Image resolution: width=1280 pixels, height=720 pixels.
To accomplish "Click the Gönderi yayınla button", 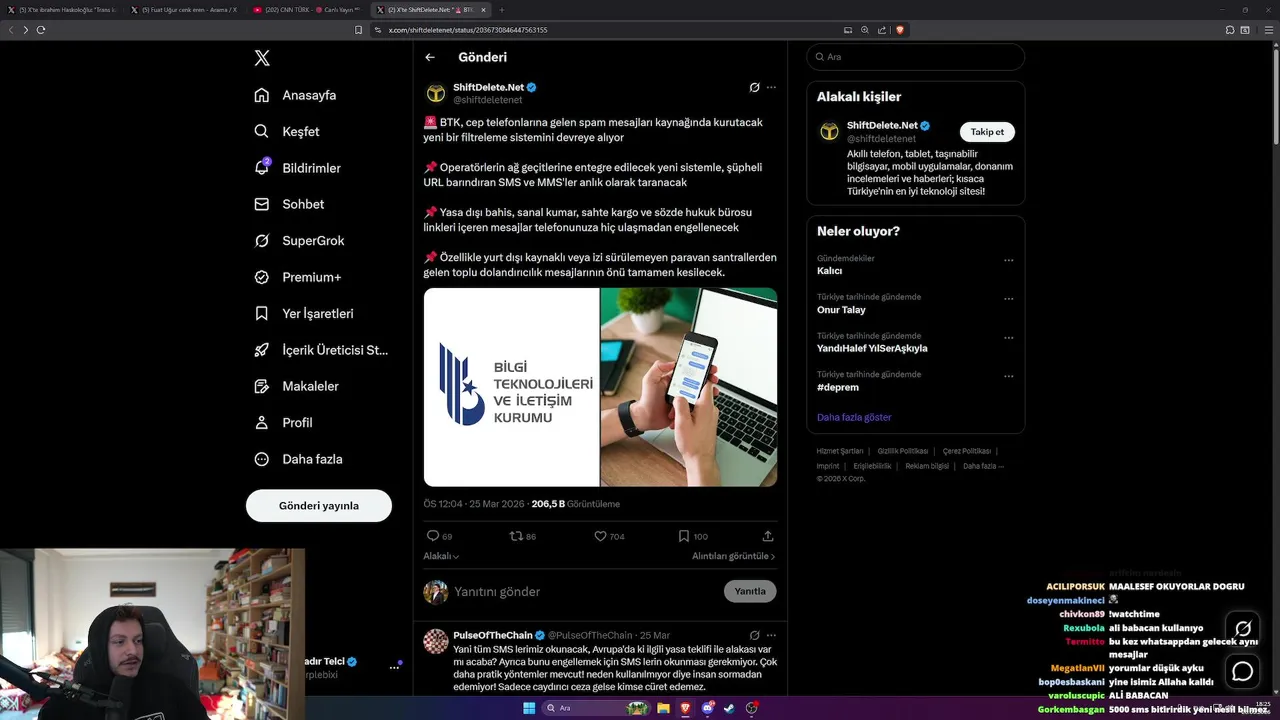I will coord(319,505).
